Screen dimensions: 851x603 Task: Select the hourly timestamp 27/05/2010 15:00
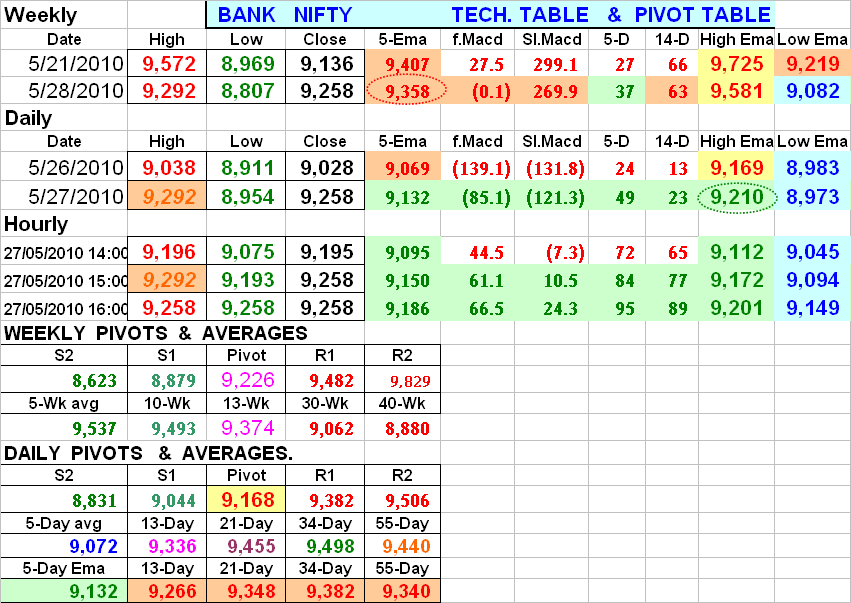click(65, 281)
